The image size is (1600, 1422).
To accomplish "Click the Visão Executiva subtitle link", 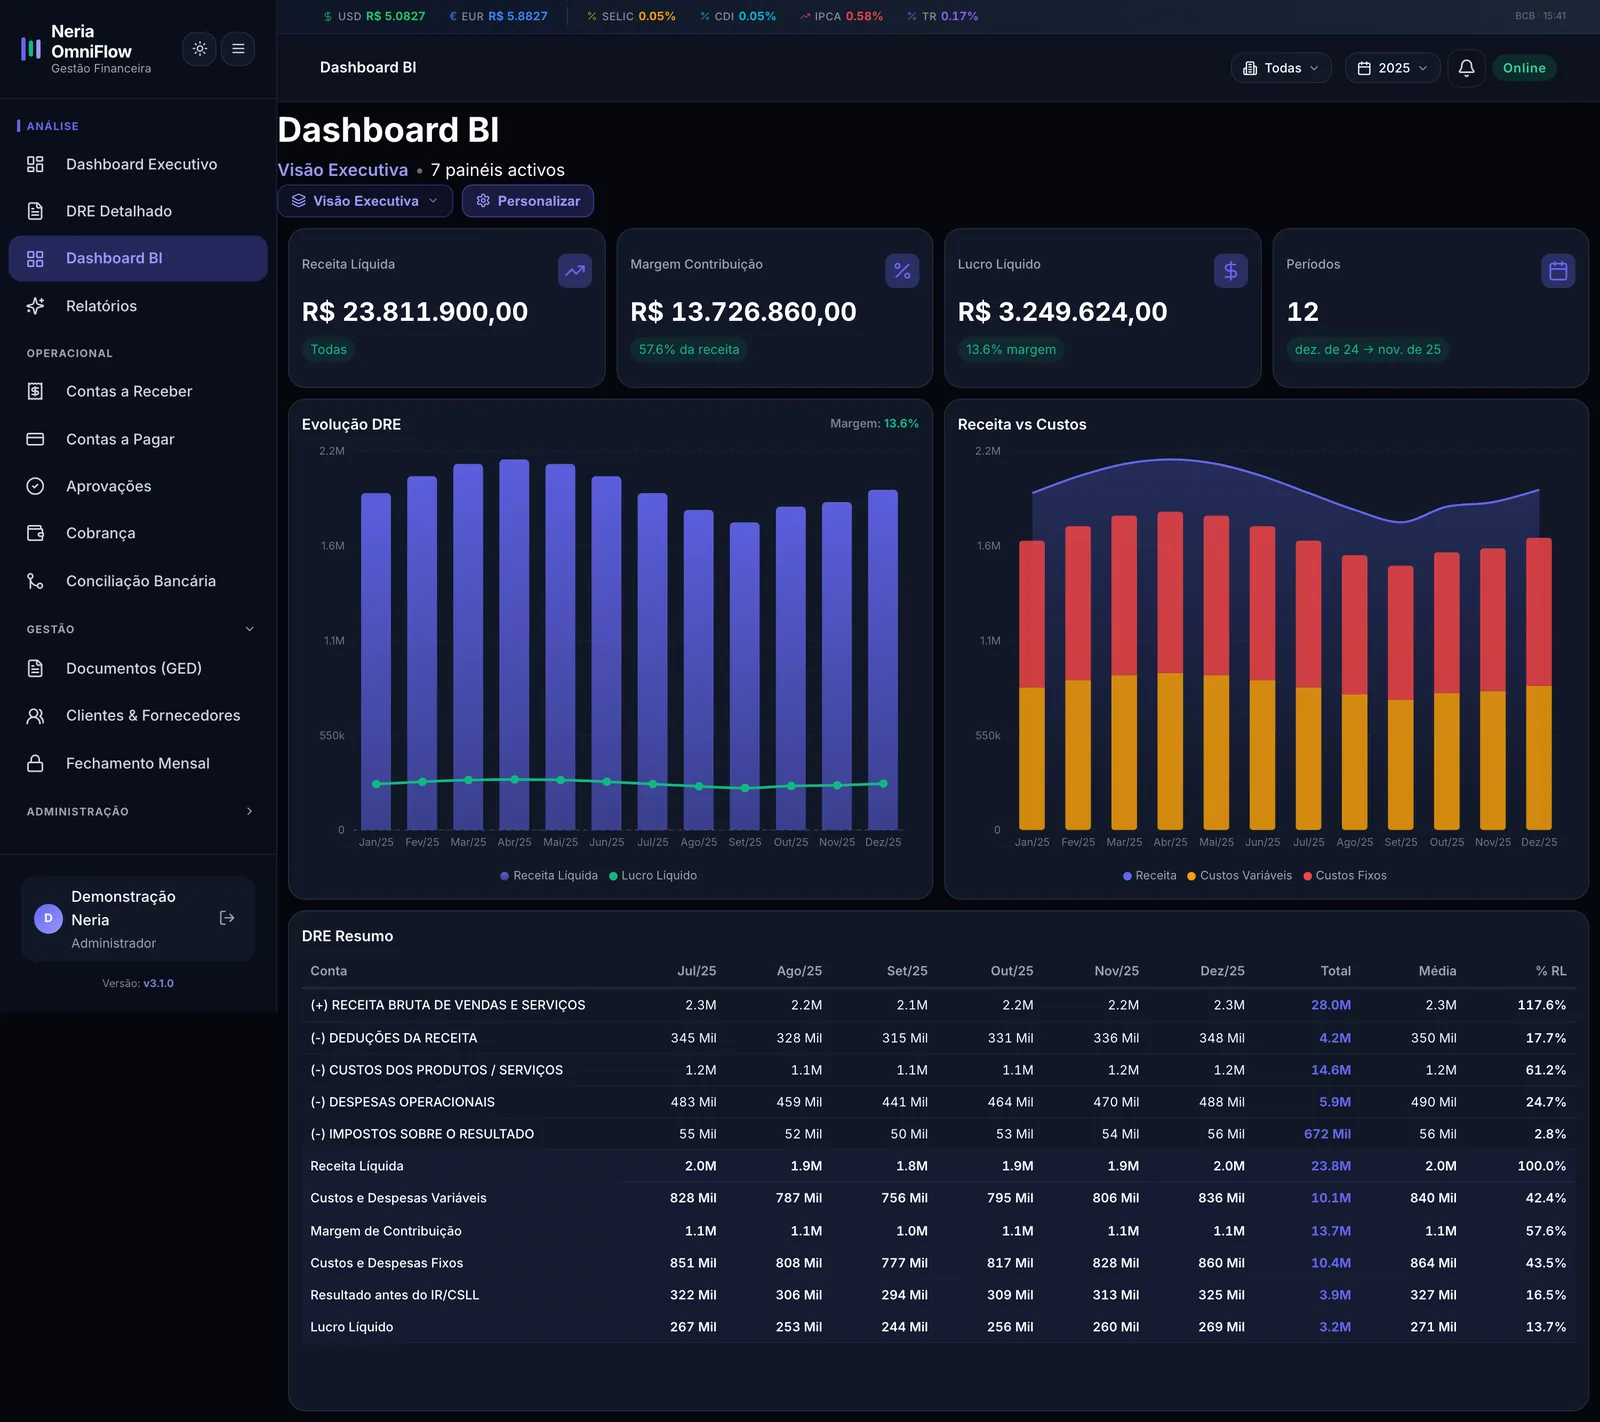I will (343, 170).
